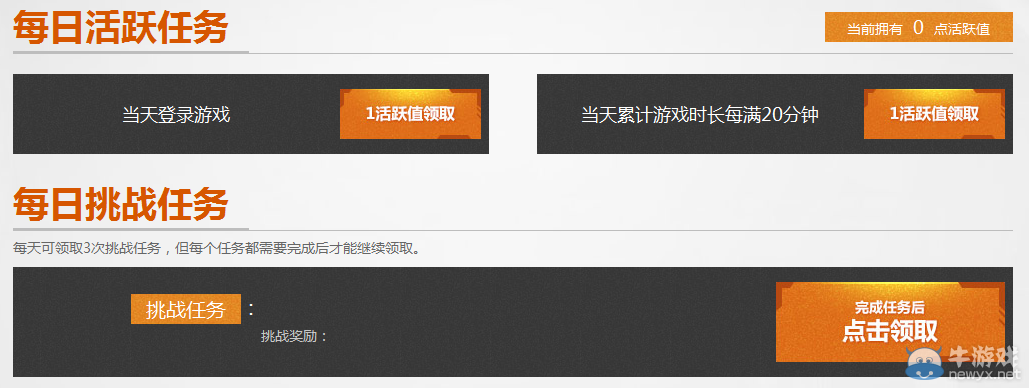Viewport: 1029px width, 388px height.
Task: Click the 当天累计游戏时长每满20分钟 task text
Action: tap(700, 115)
